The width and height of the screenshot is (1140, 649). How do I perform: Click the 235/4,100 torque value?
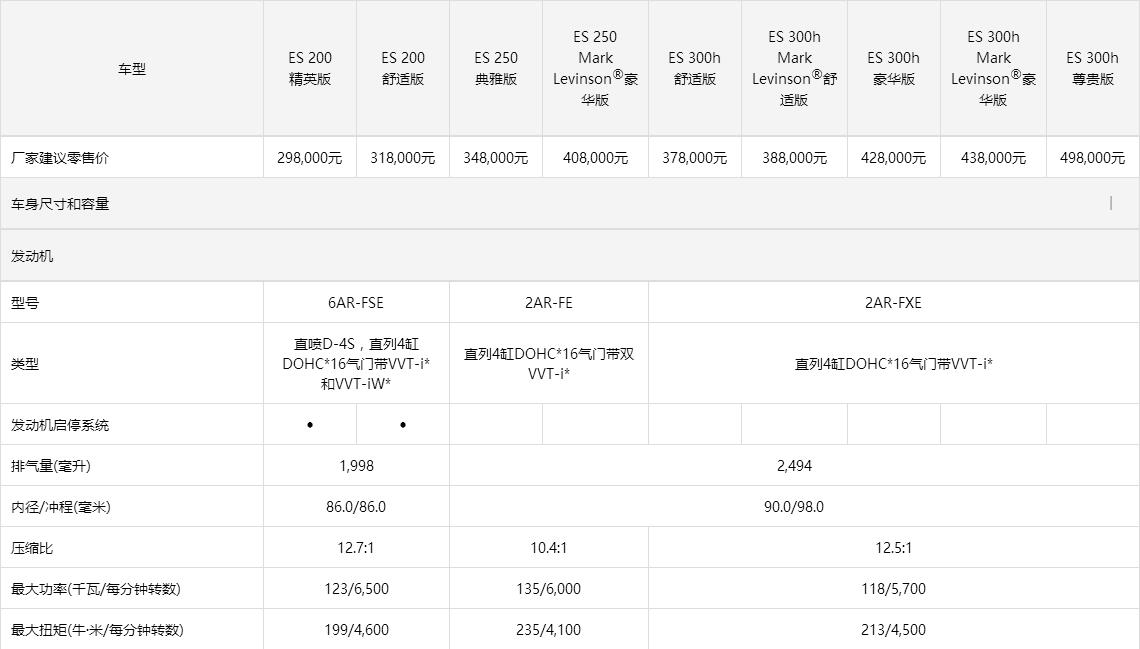coord(549,630)
